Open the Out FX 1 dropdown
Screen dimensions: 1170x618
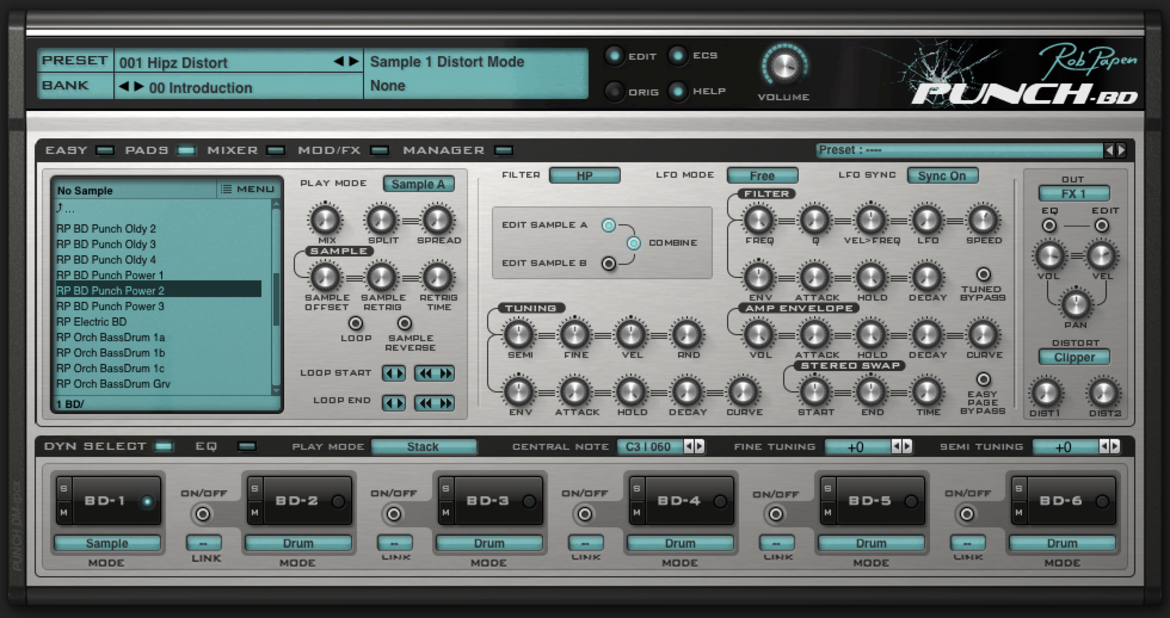pyautogui.click(x=1074, y=193)
